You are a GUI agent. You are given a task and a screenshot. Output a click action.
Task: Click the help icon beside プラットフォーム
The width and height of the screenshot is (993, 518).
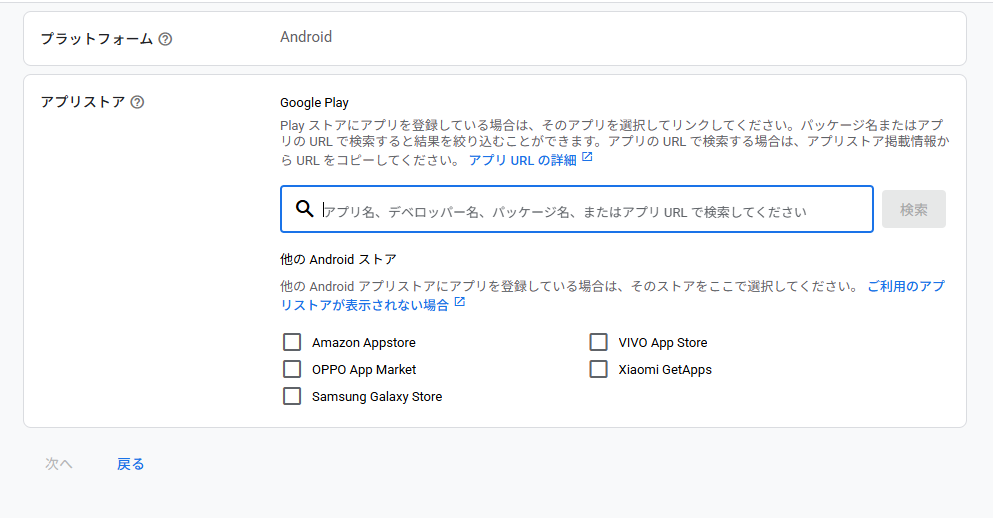pyautogui.click(x=165, y=39)
